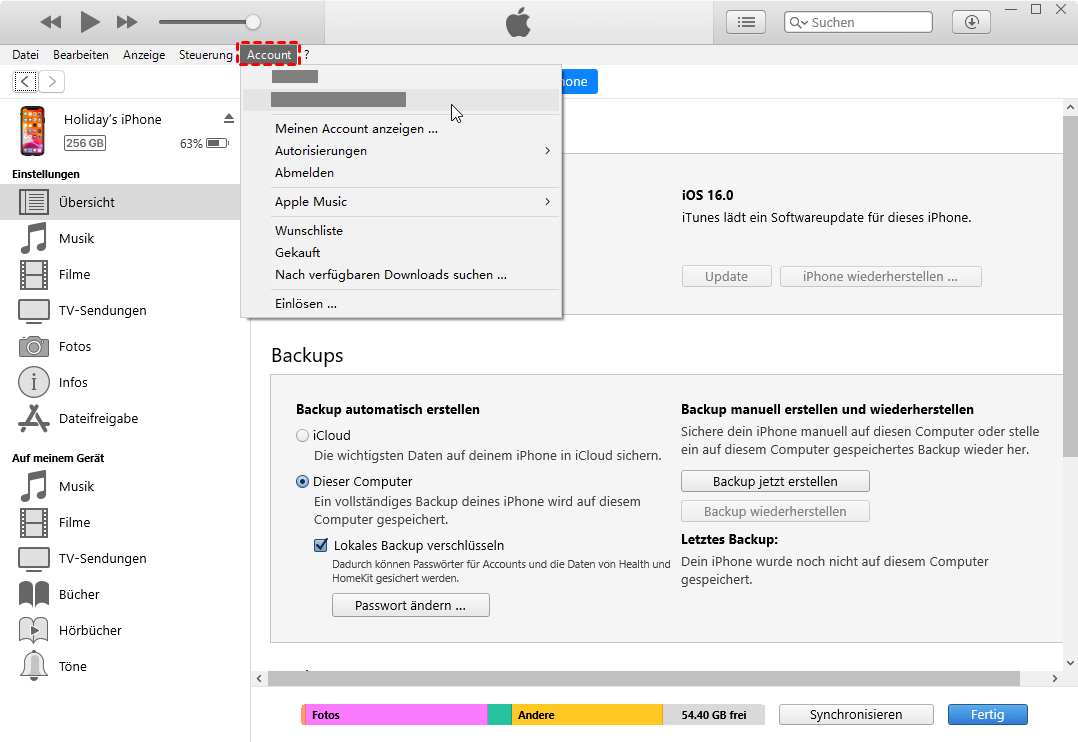Open the downloads arrow icon

click(x=971, y=22)
